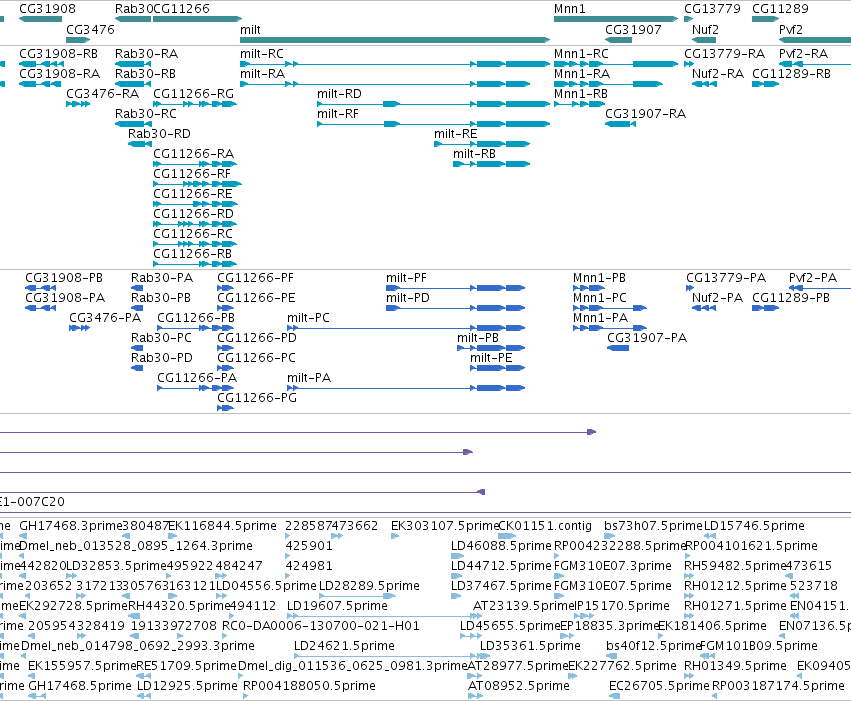Select transcript CG31908-RB
The height and width of the screenshot is (701, 851).
41,64
